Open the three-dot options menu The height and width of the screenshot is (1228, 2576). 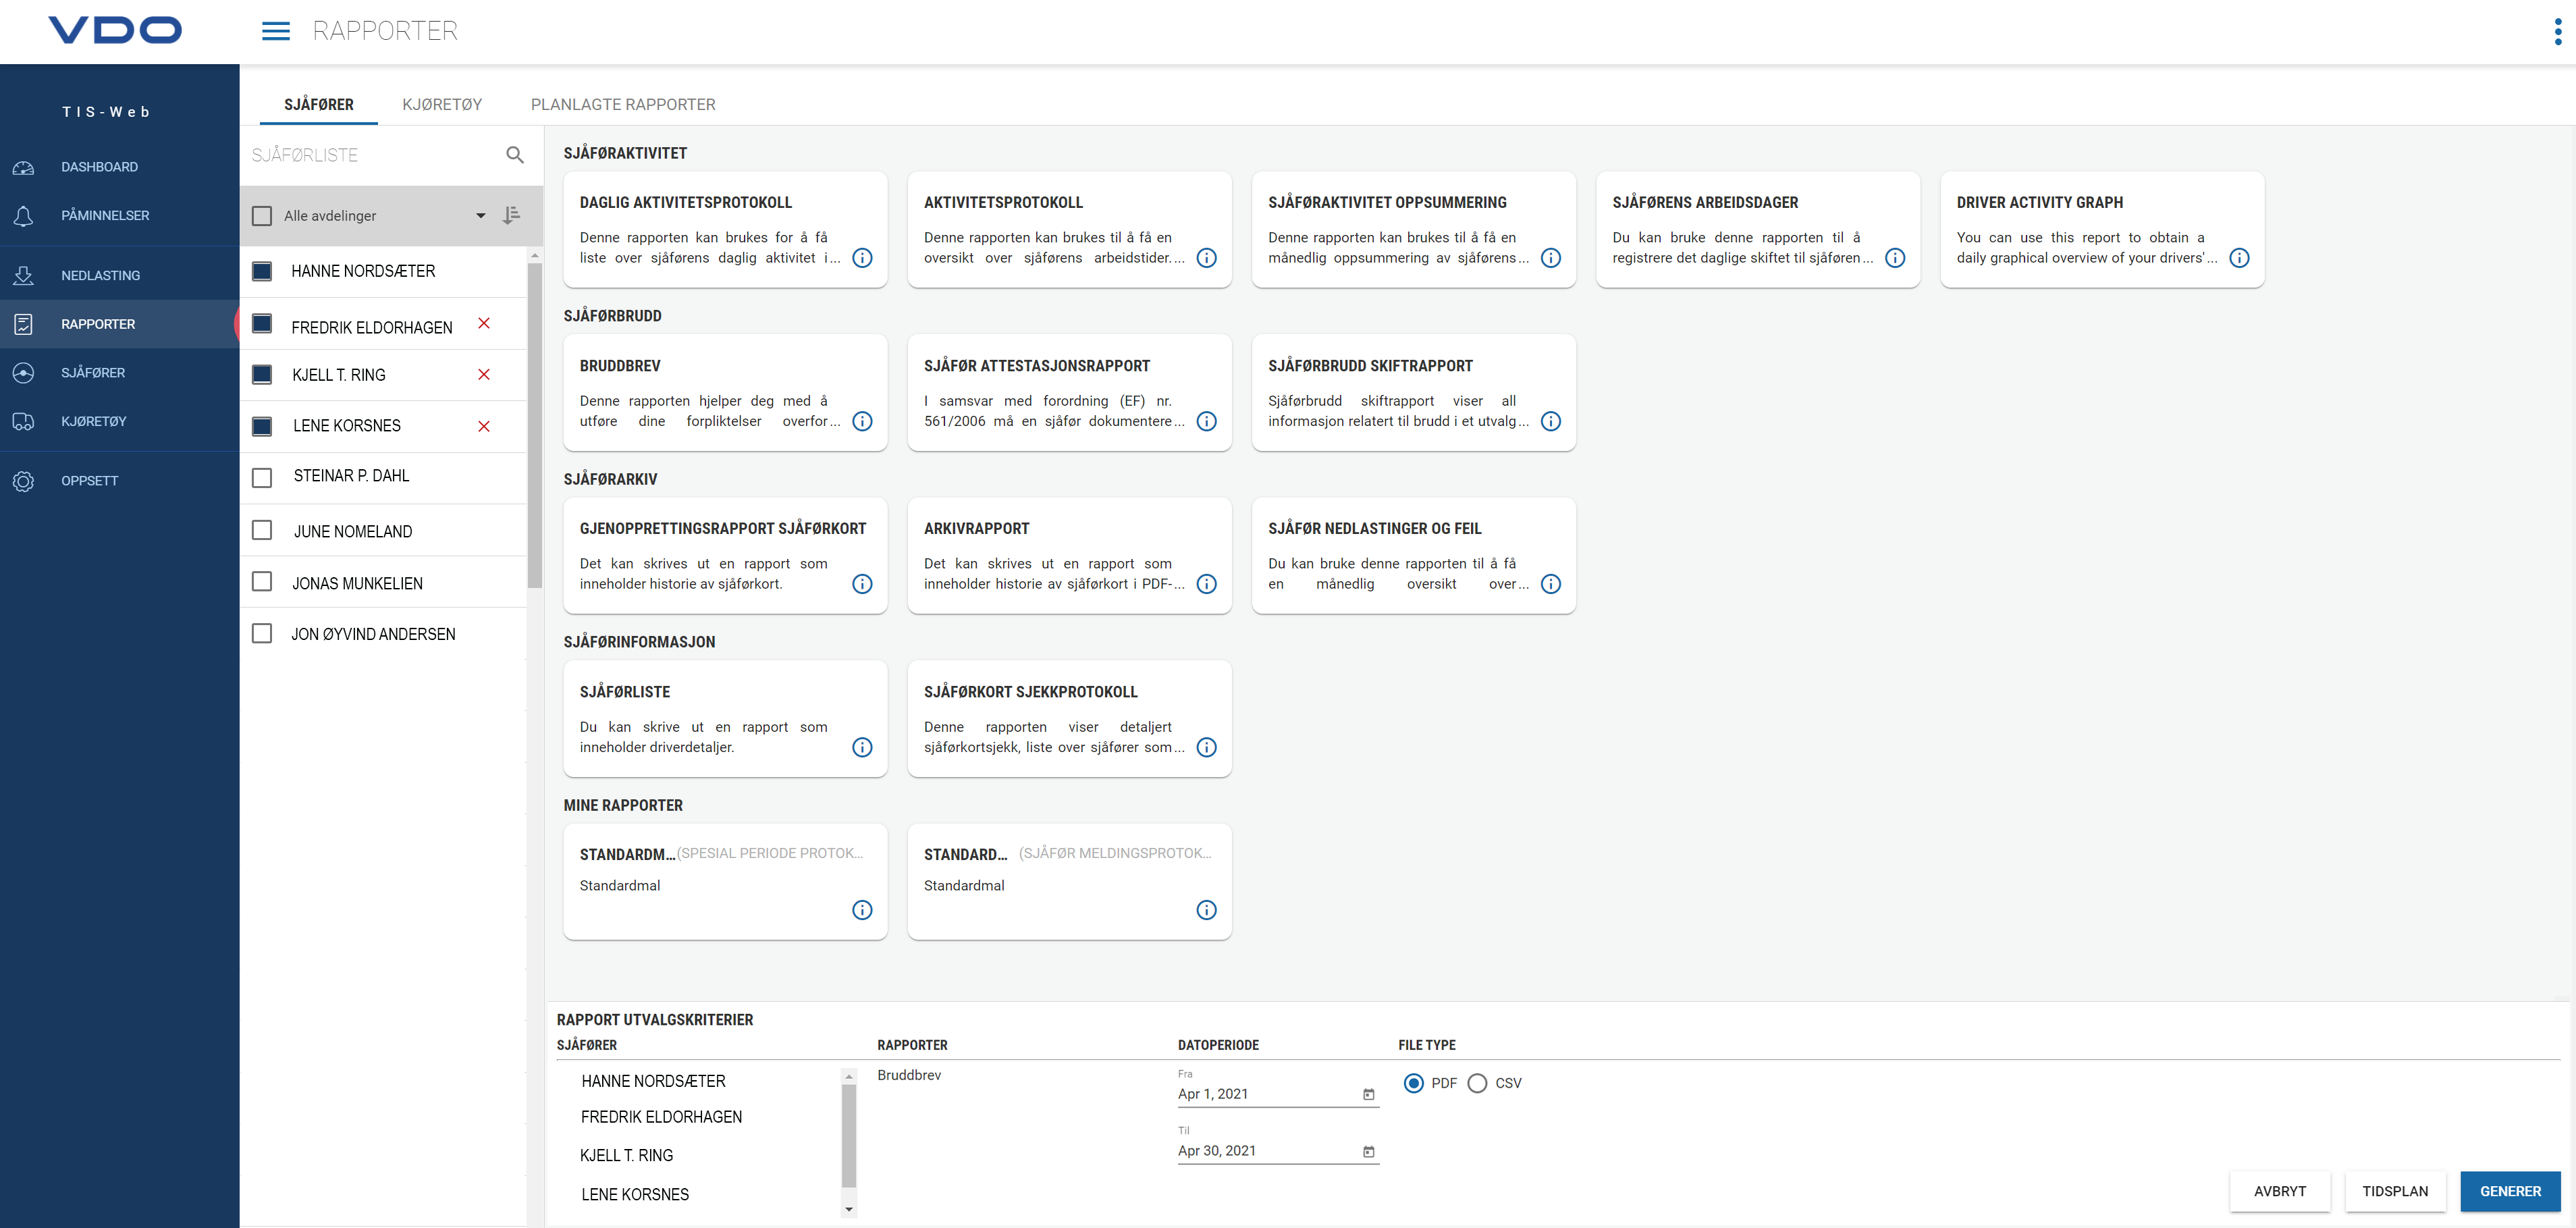tap(2558, 31)
